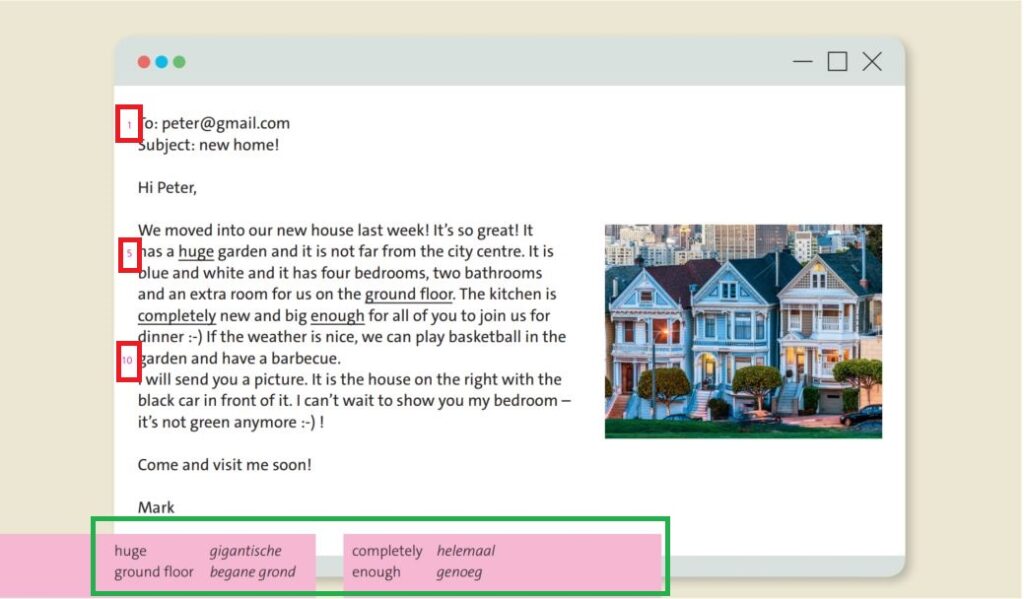The height and width of the screenshot is (599, 1024).
Task: Select the translation 'helemaal' in glossary
Action: point(465,551)
